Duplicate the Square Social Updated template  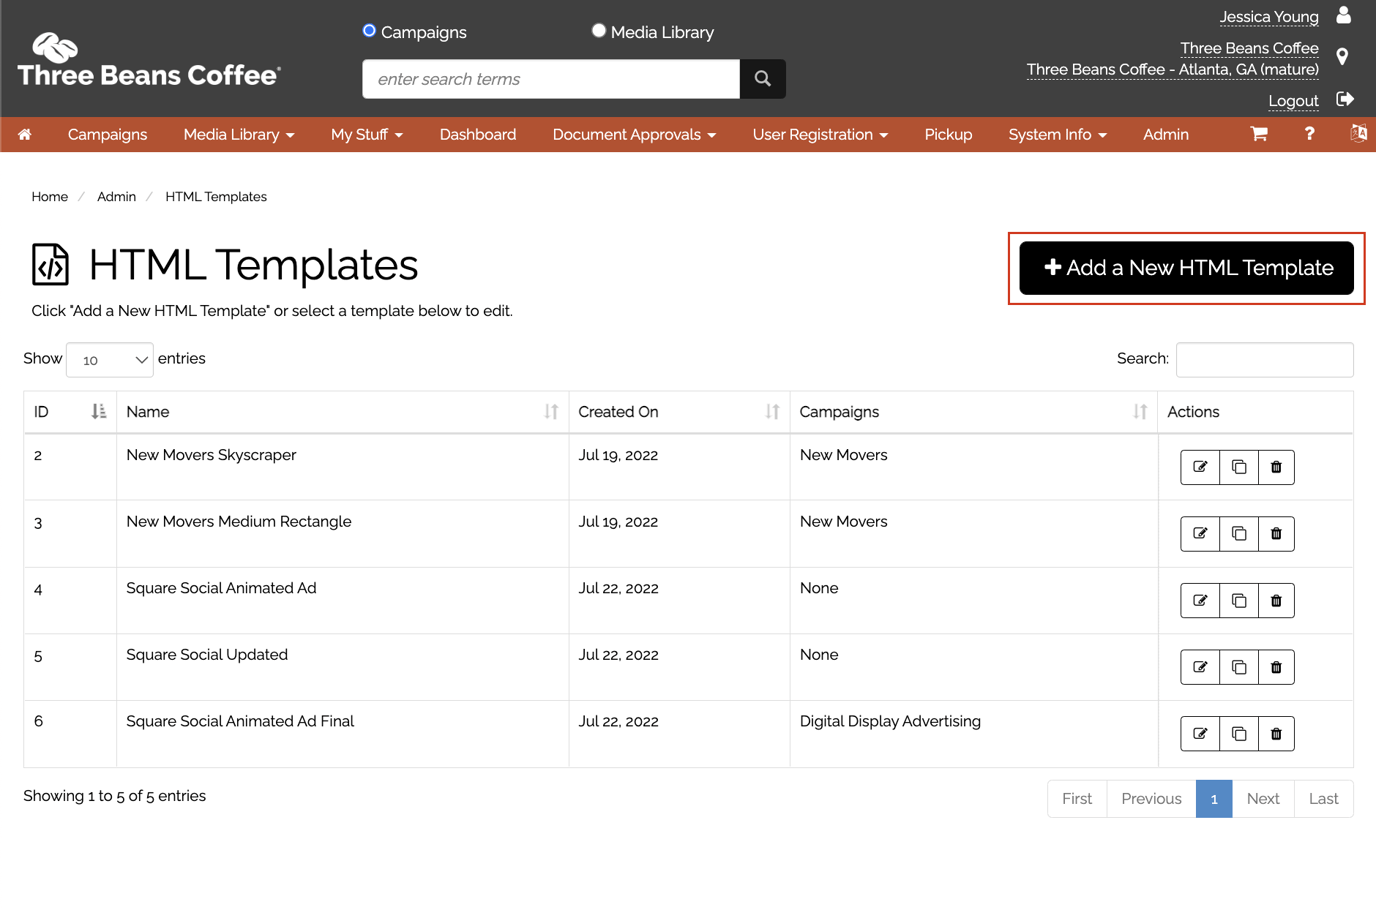pos(1238,666)
